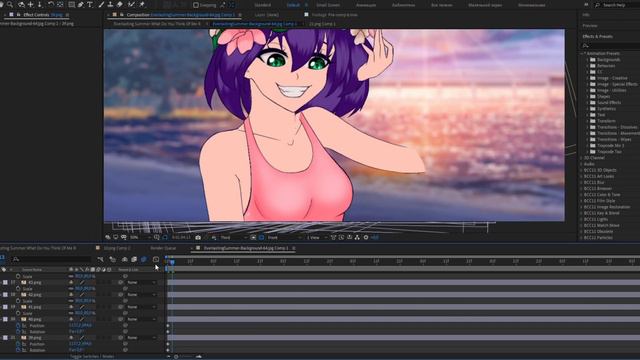
Task: Open the Preview panel header
Action: 590,25
